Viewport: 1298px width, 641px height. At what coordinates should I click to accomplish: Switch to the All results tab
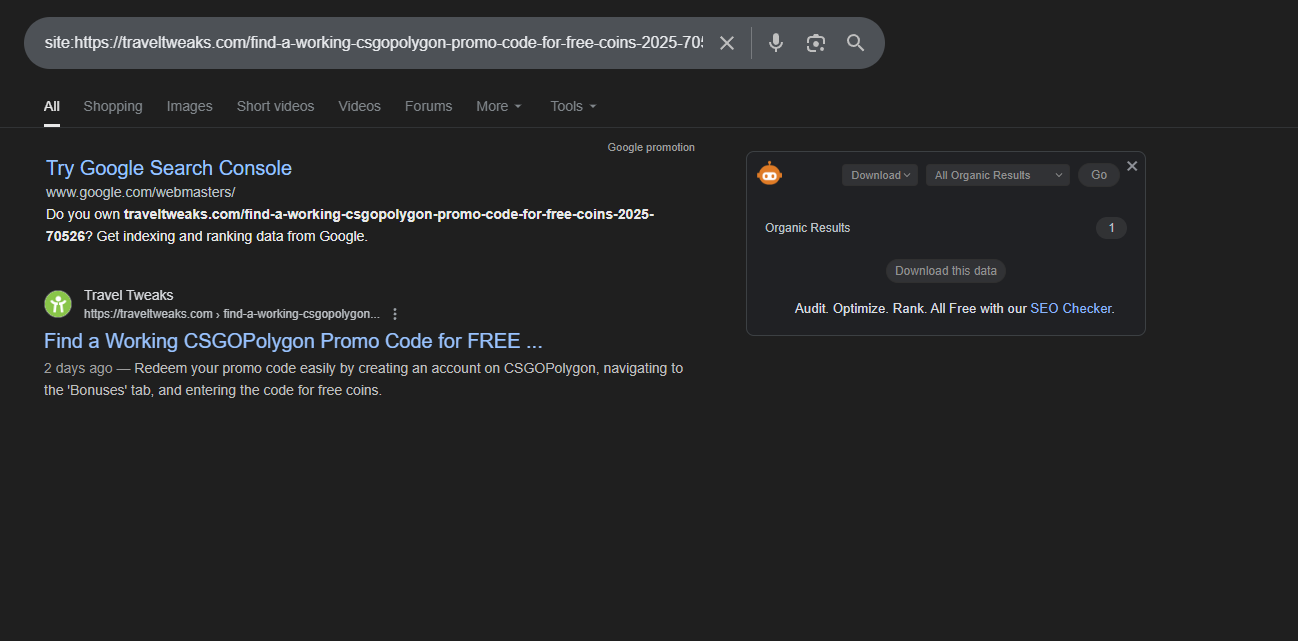(x=52, y=106)
